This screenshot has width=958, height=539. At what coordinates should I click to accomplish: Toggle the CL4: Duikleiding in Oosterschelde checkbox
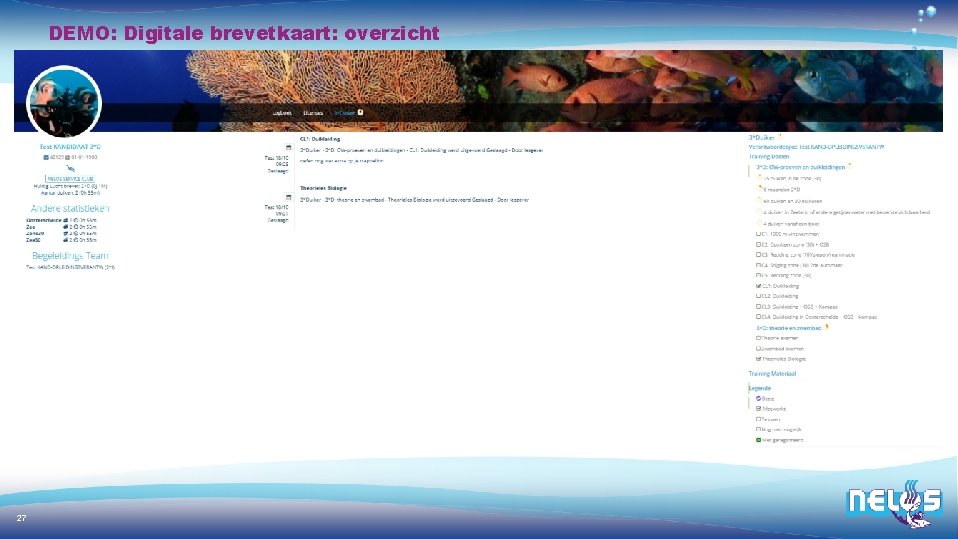pos(759,317)
